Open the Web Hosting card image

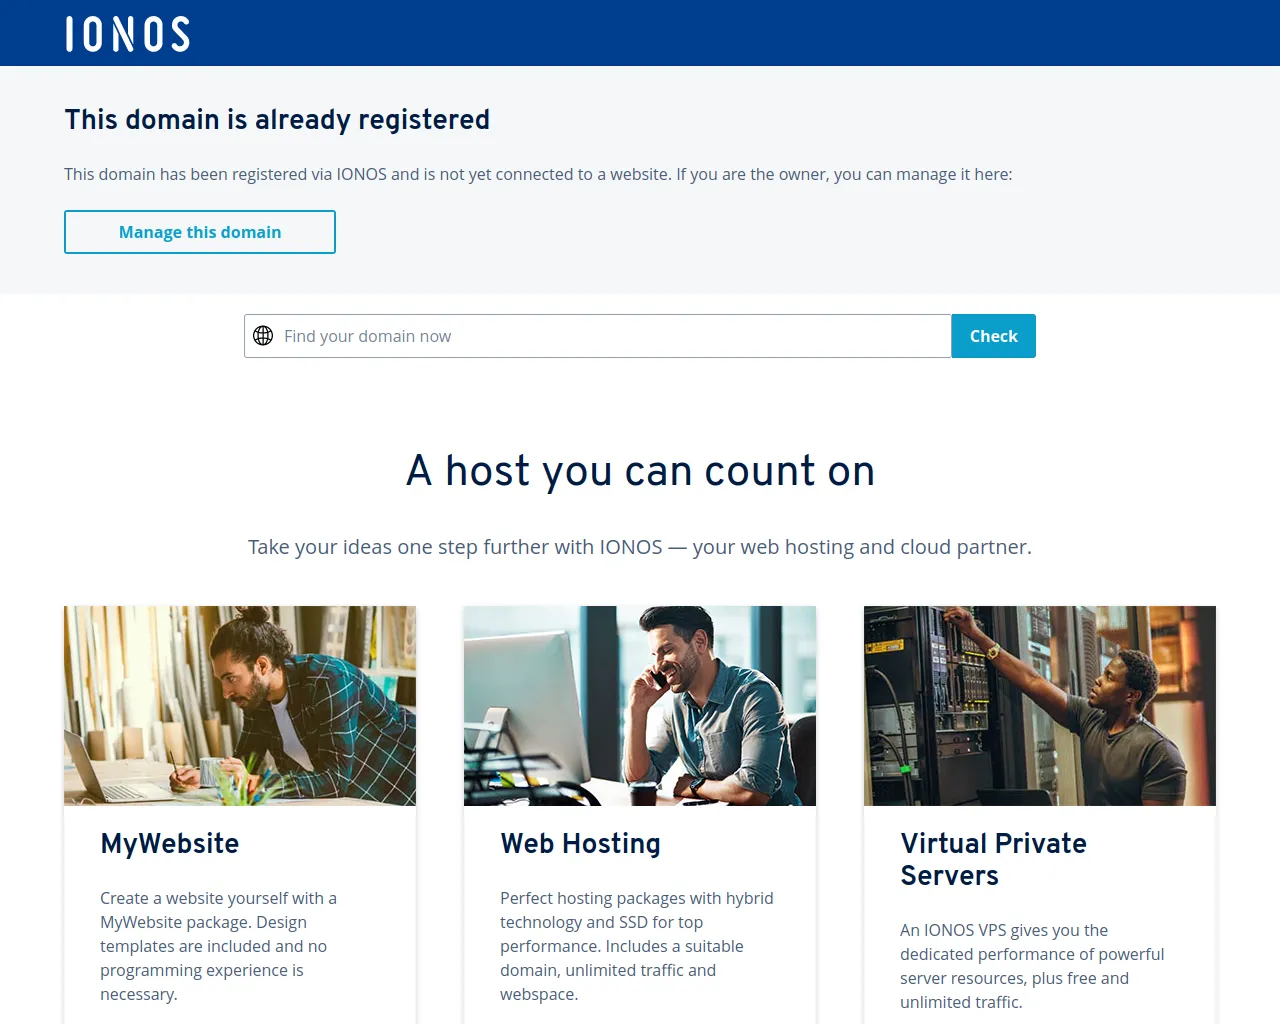pos(640,706)
